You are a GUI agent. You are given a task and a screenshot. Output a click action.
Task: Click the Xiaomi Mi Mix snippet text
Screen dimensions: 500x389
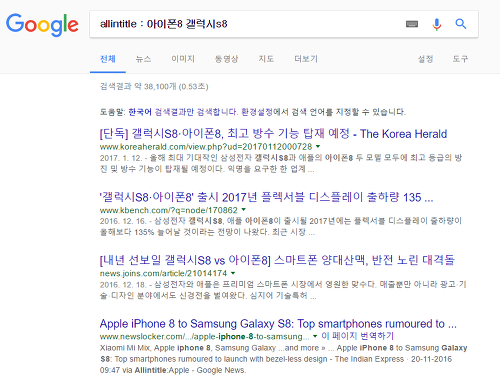click(283, 359)
